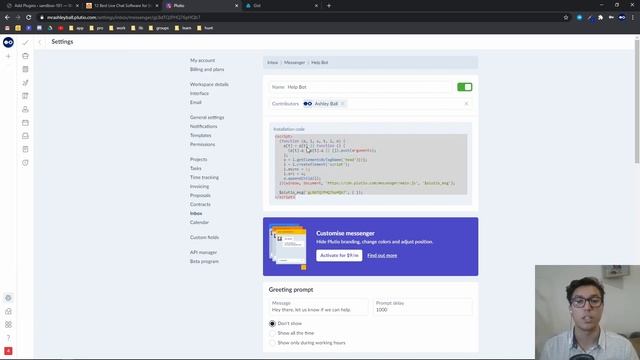Click the plus icon under the logo
The height and width of the screenshot is (360, 640).
coord(8,56)
